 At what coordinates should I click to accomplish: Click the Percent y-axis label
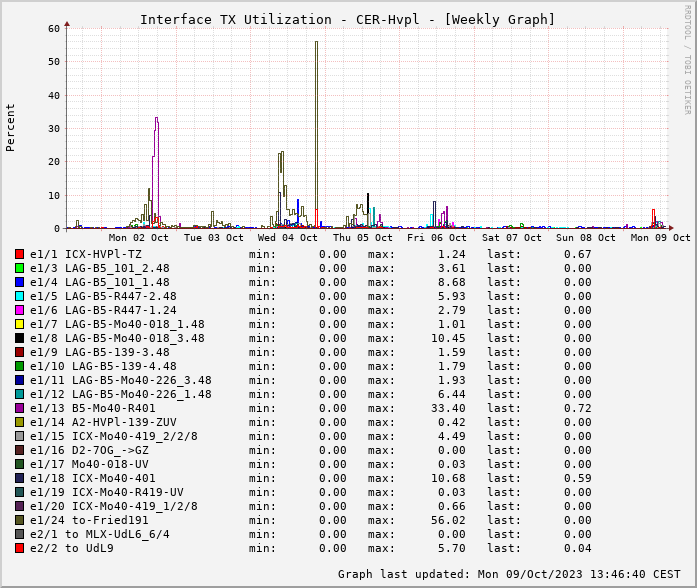[11, 127]
